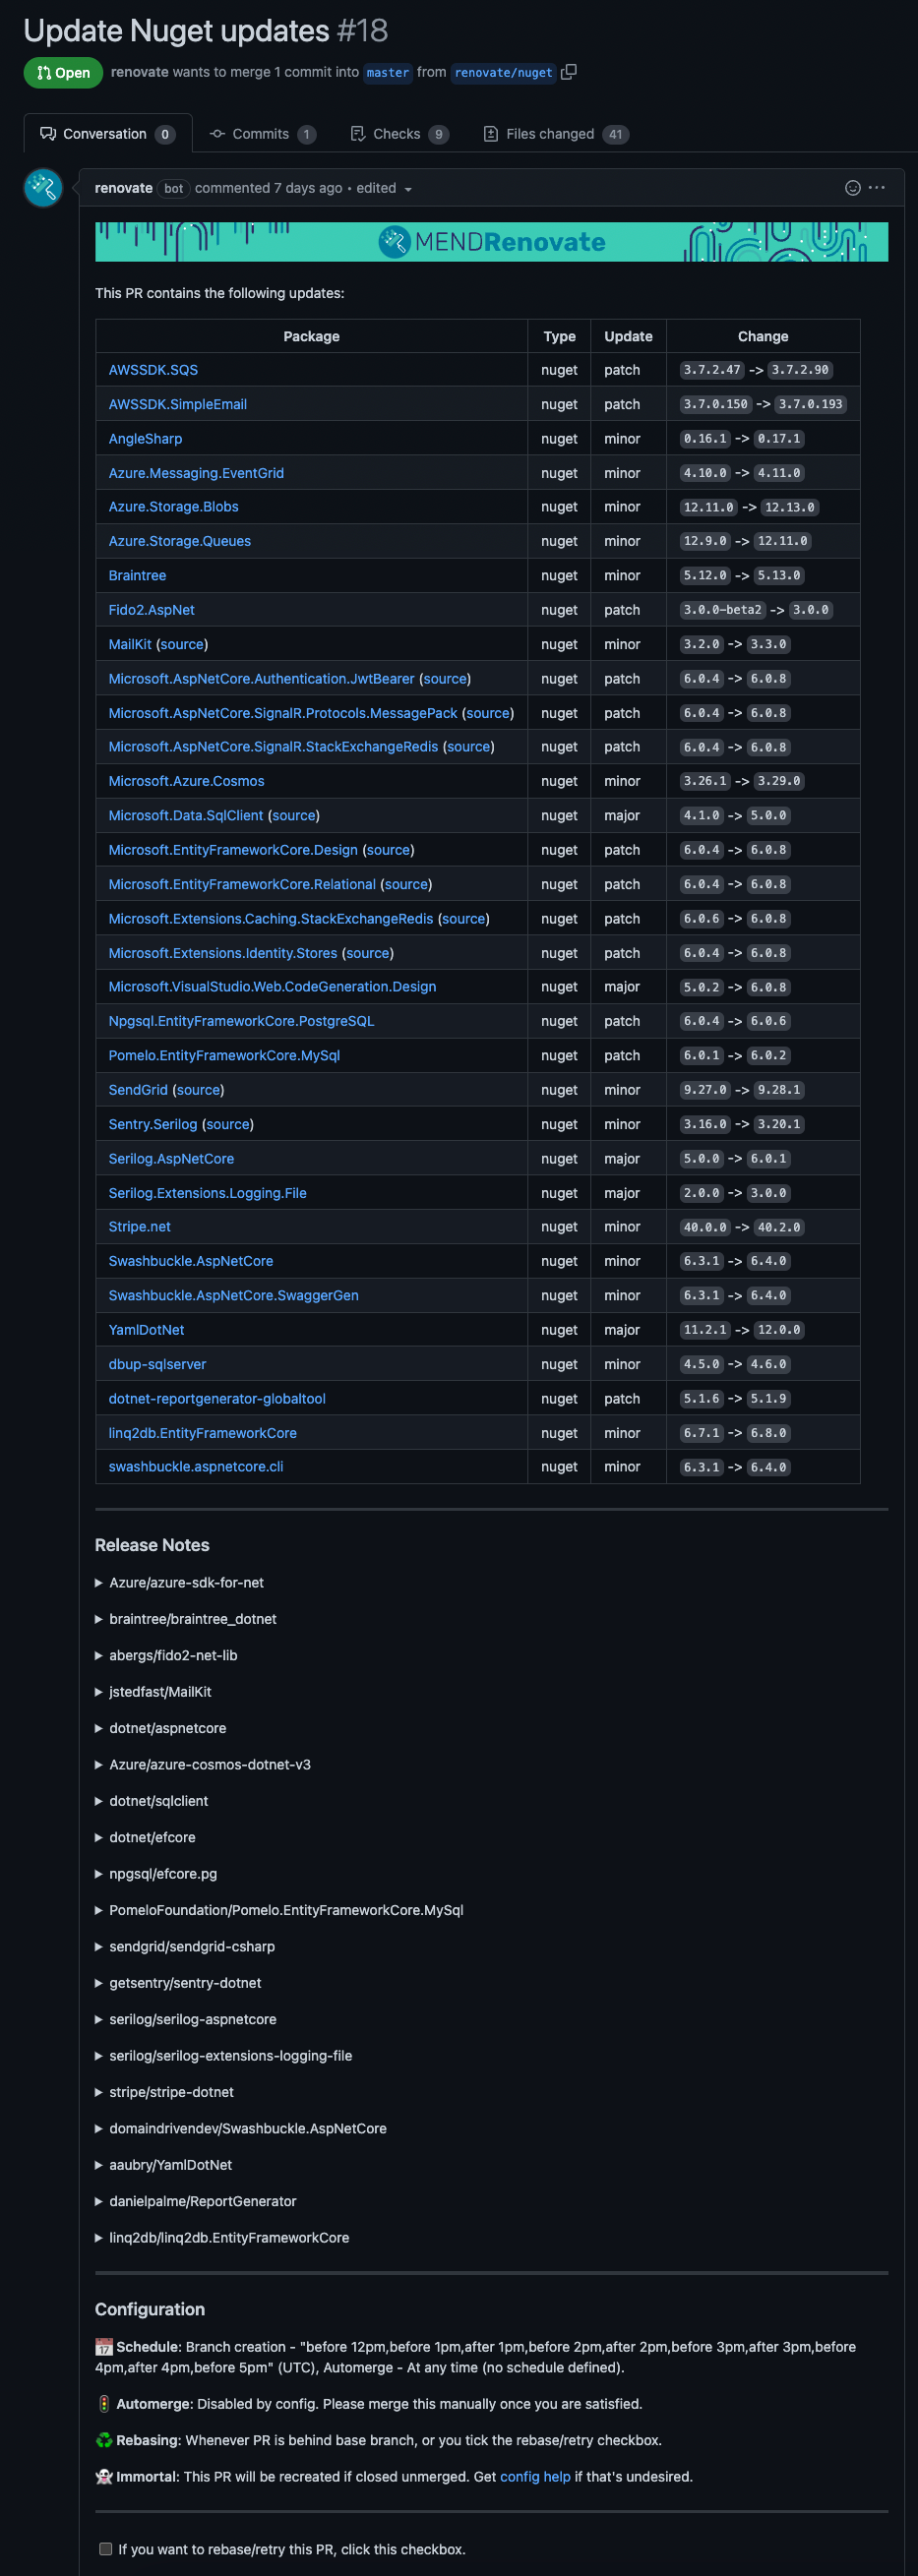Click the 12.0.0 version in YamlDotNet row
918x2576 pixels.
coord(779,1330)
